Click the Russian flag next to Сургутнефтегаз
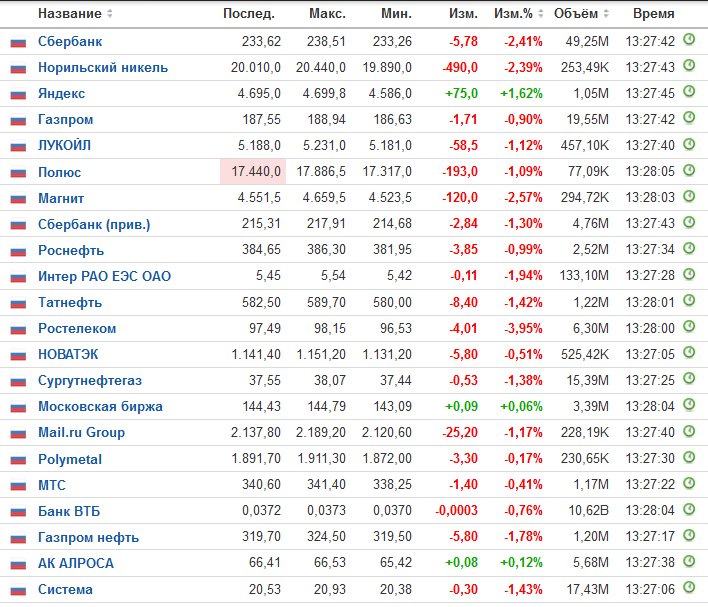This screenshot has width=708, height=607. [18, 382]
